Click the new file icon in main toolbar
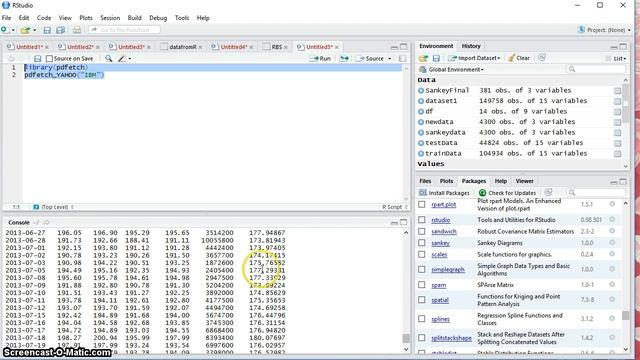 point(4,30)
